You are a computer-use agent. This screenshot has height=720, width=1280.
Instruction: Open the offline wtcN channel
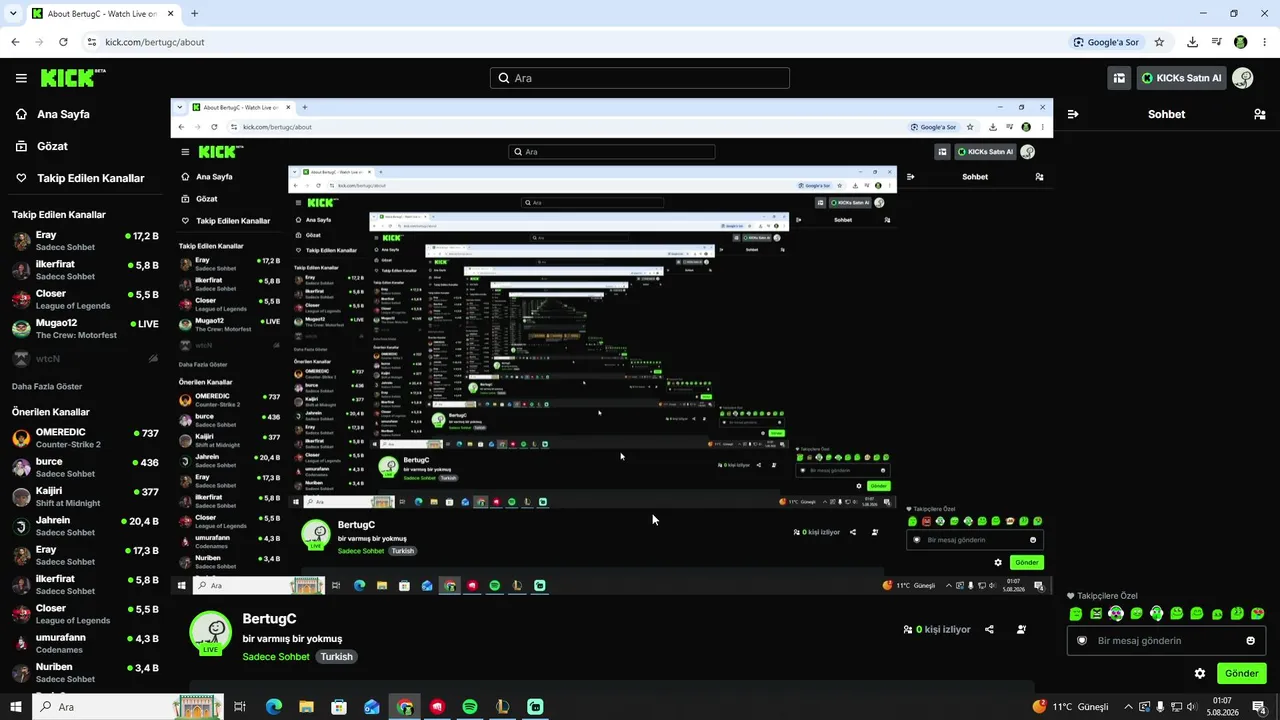85,358
